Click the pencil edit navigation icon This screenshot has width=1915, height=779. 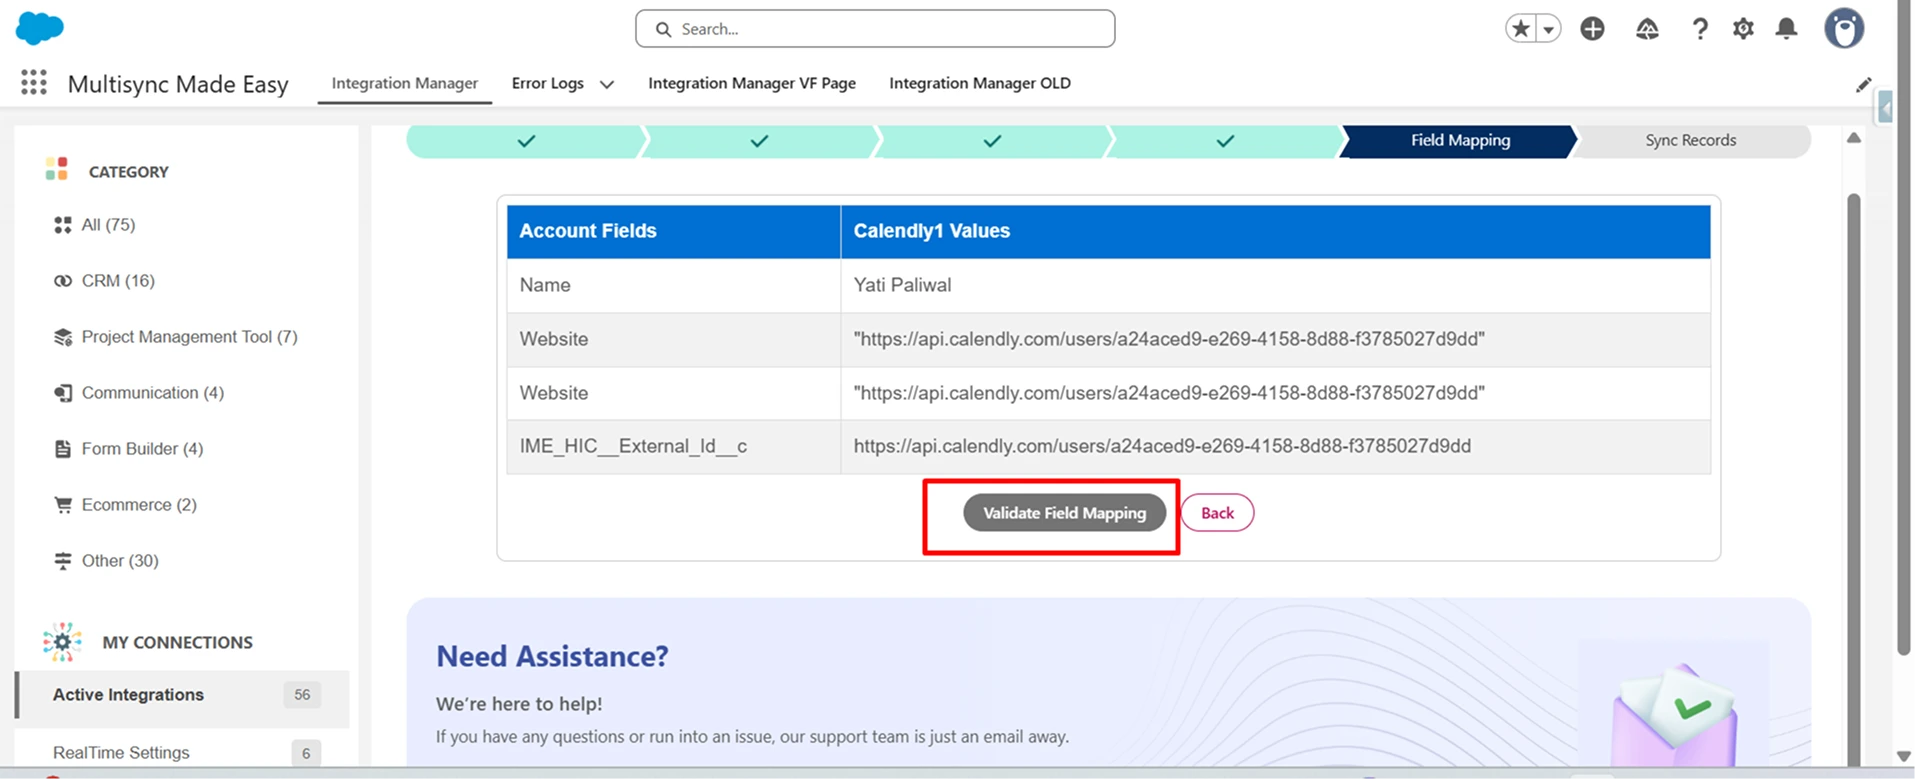(x=1864, y=85)
